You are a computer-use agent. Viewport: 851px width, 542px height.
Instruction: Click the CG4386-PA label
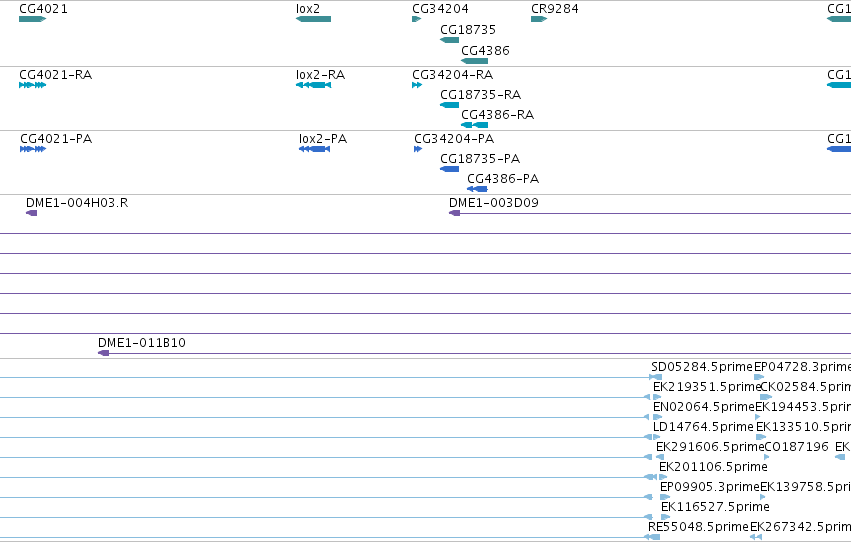503,178
